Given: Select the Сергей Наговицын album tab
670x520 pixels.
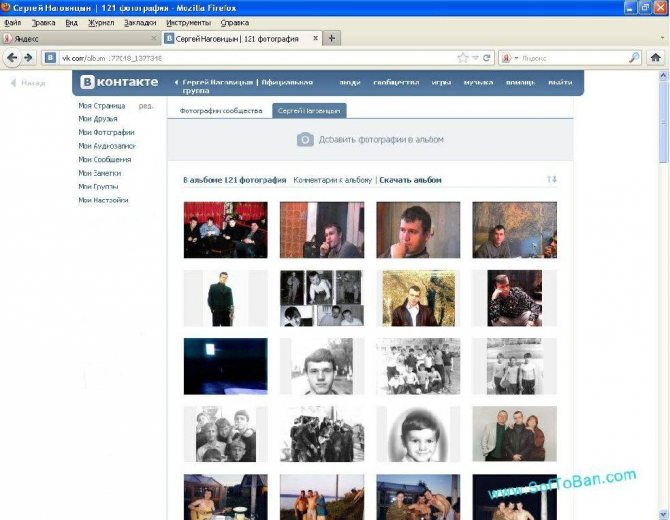Looking at the screenshot, I should (309, 111).
